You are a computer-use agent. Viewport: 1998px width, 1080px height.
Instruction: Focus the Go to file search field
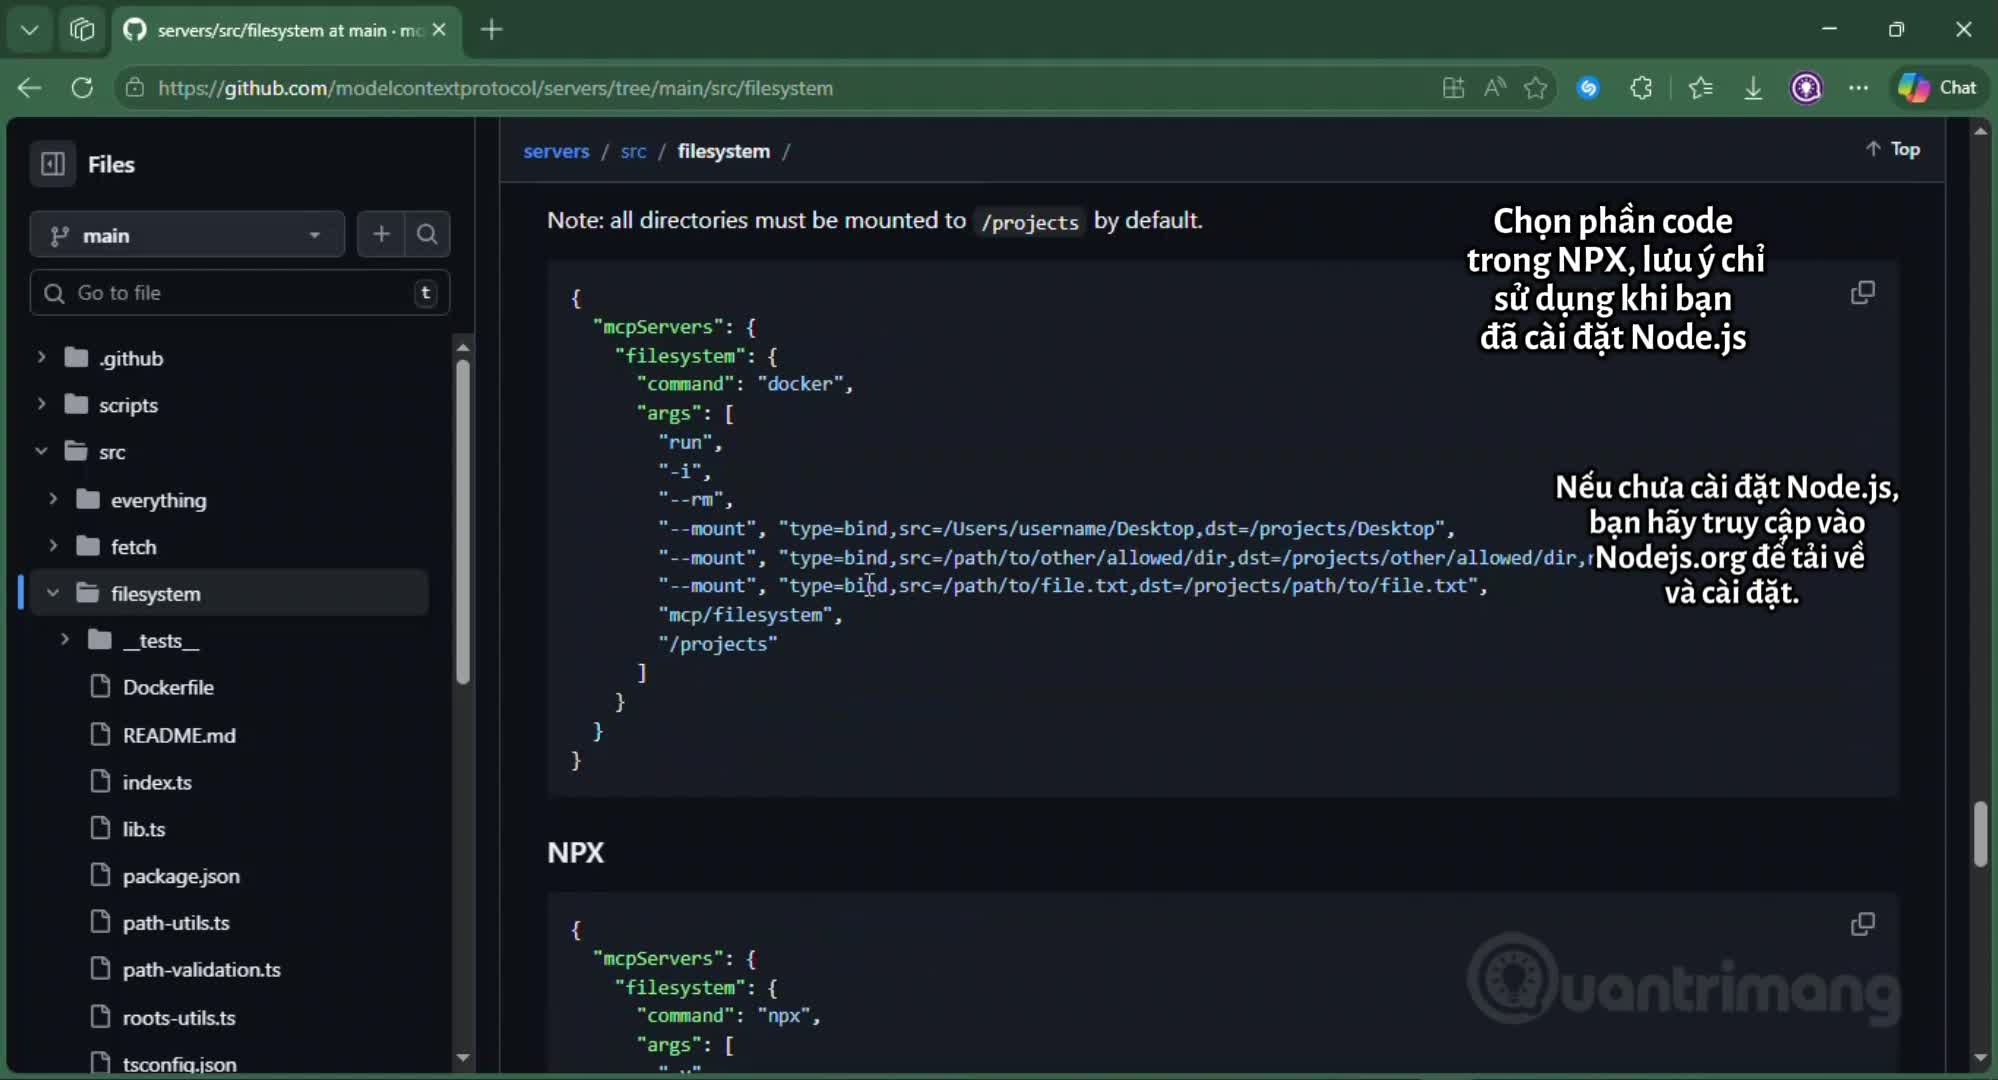pyautogui.click(x=240, y=293)
